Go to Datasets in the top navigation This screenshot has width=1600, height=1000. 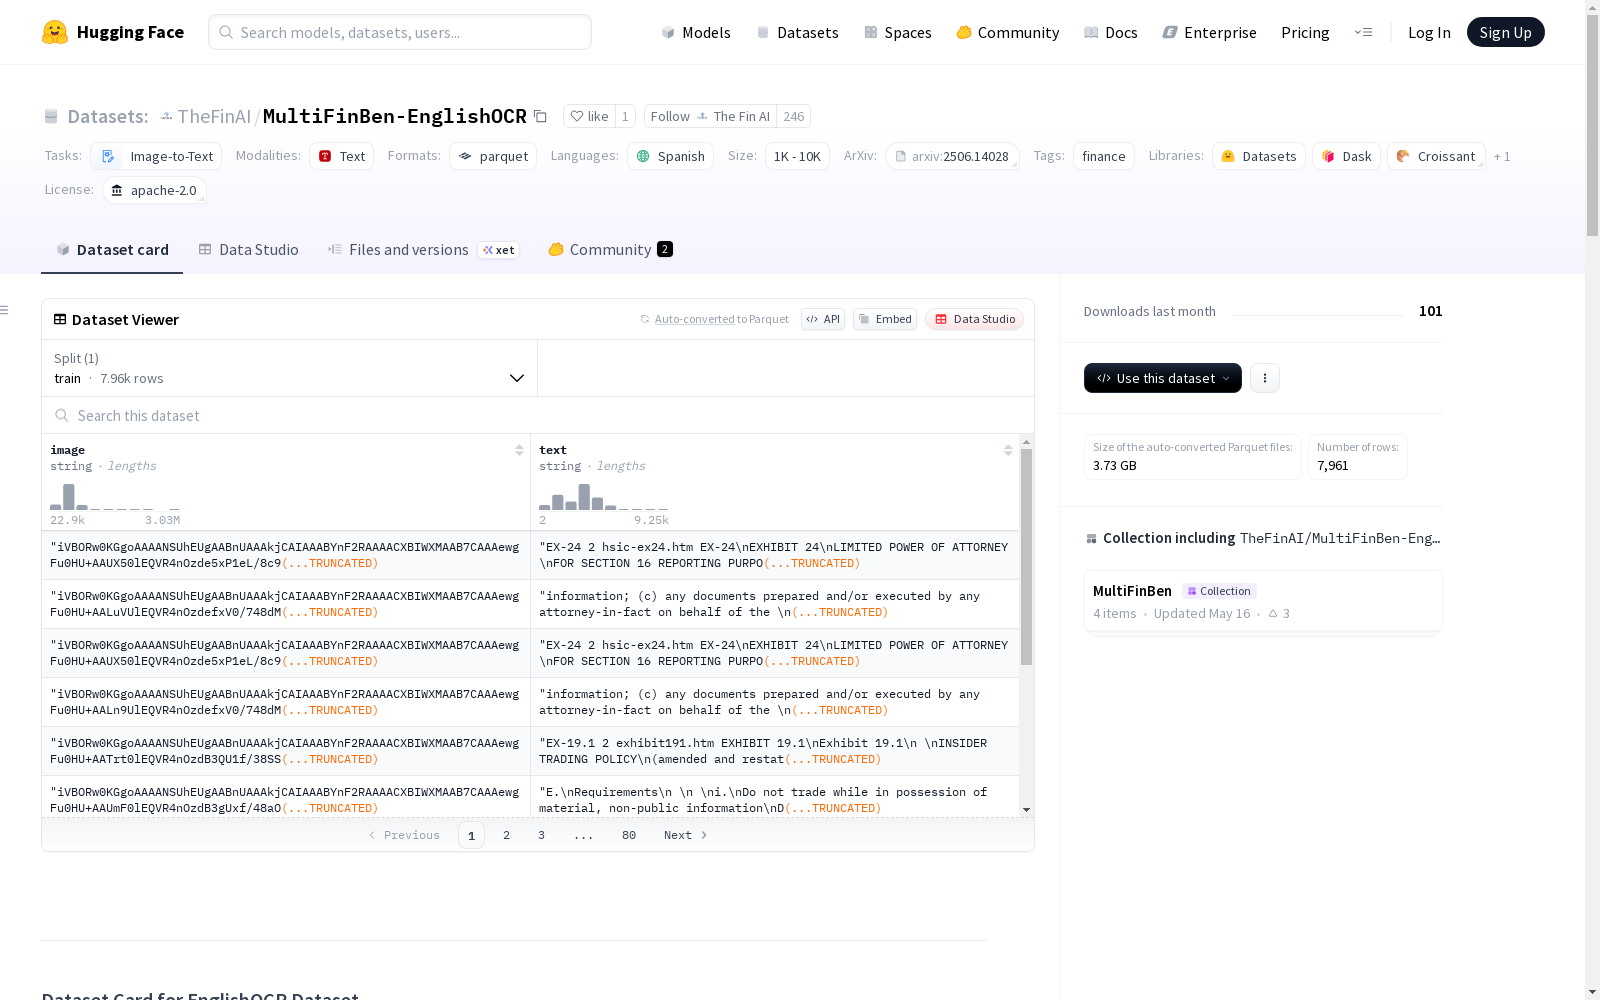(x=797, y=32)
